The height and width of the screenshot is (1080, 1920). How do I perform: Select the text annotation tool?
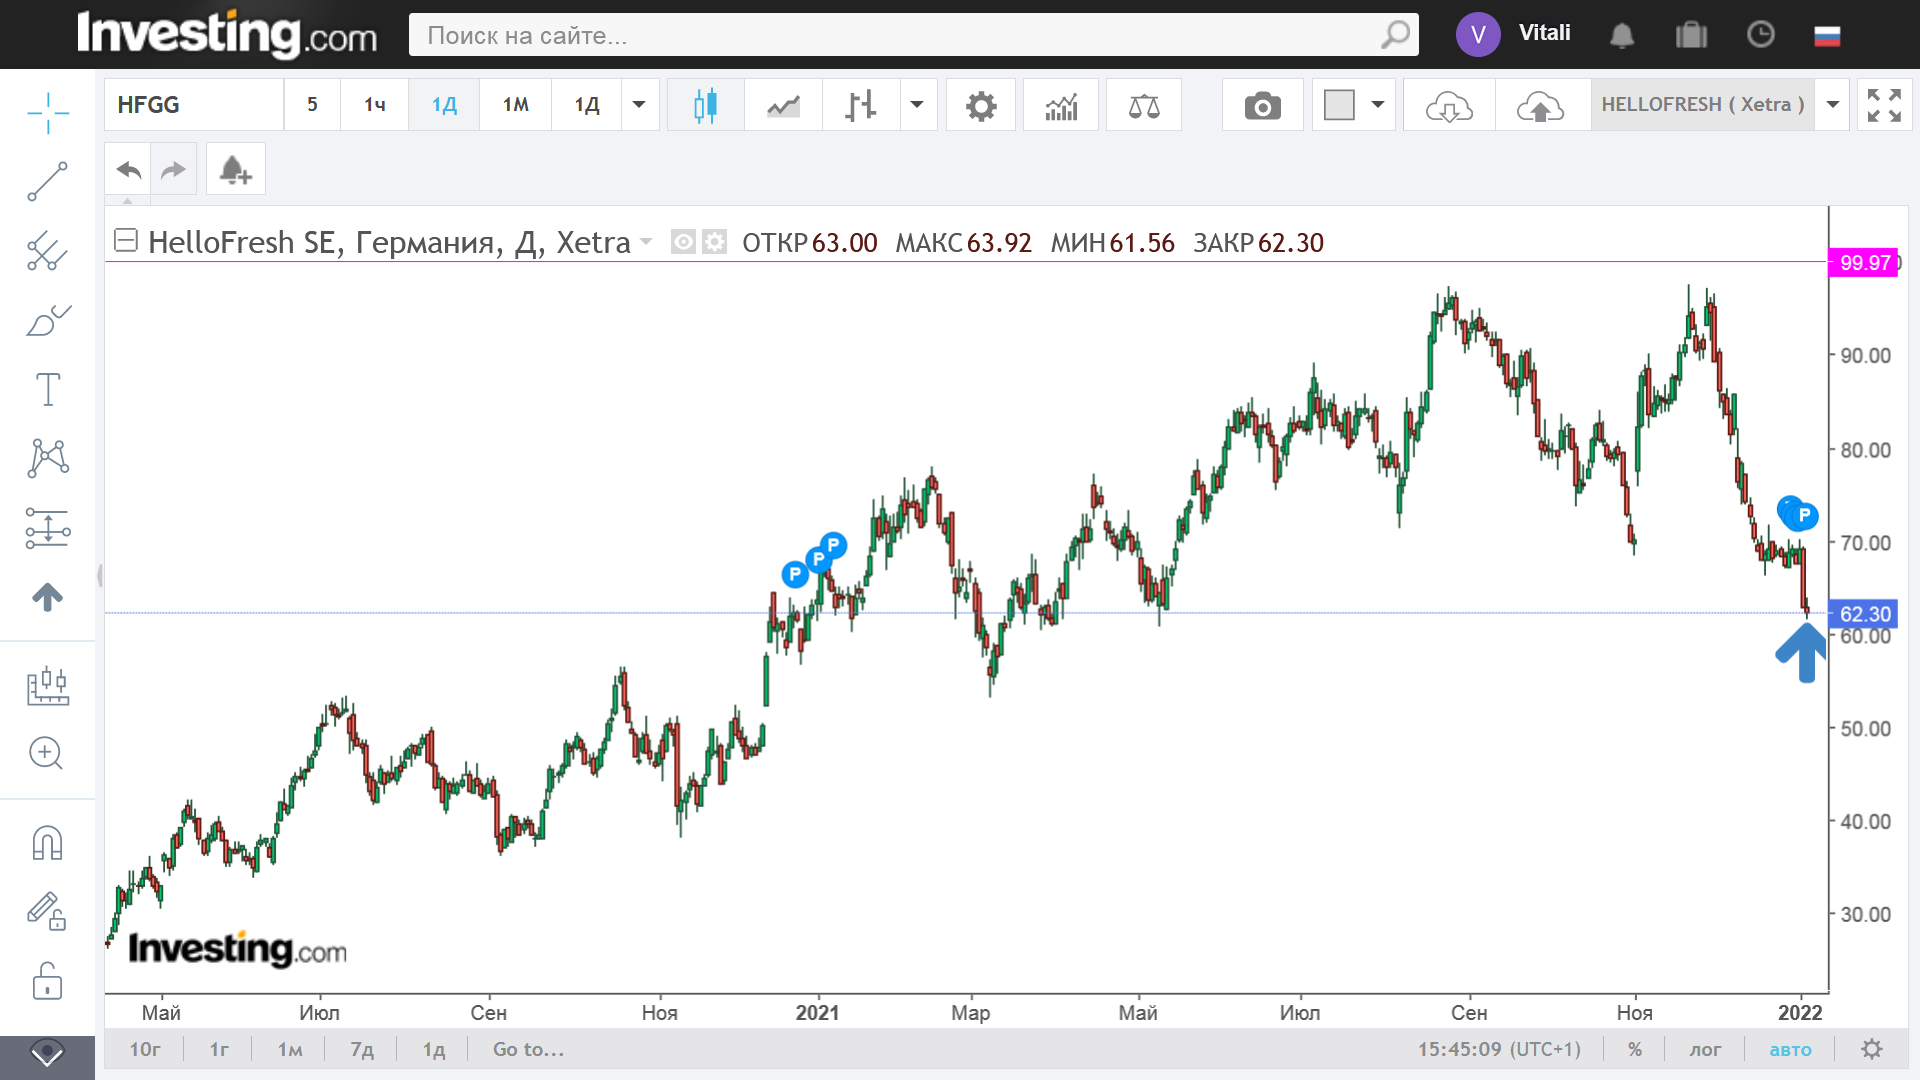click(x=47, y=389)
